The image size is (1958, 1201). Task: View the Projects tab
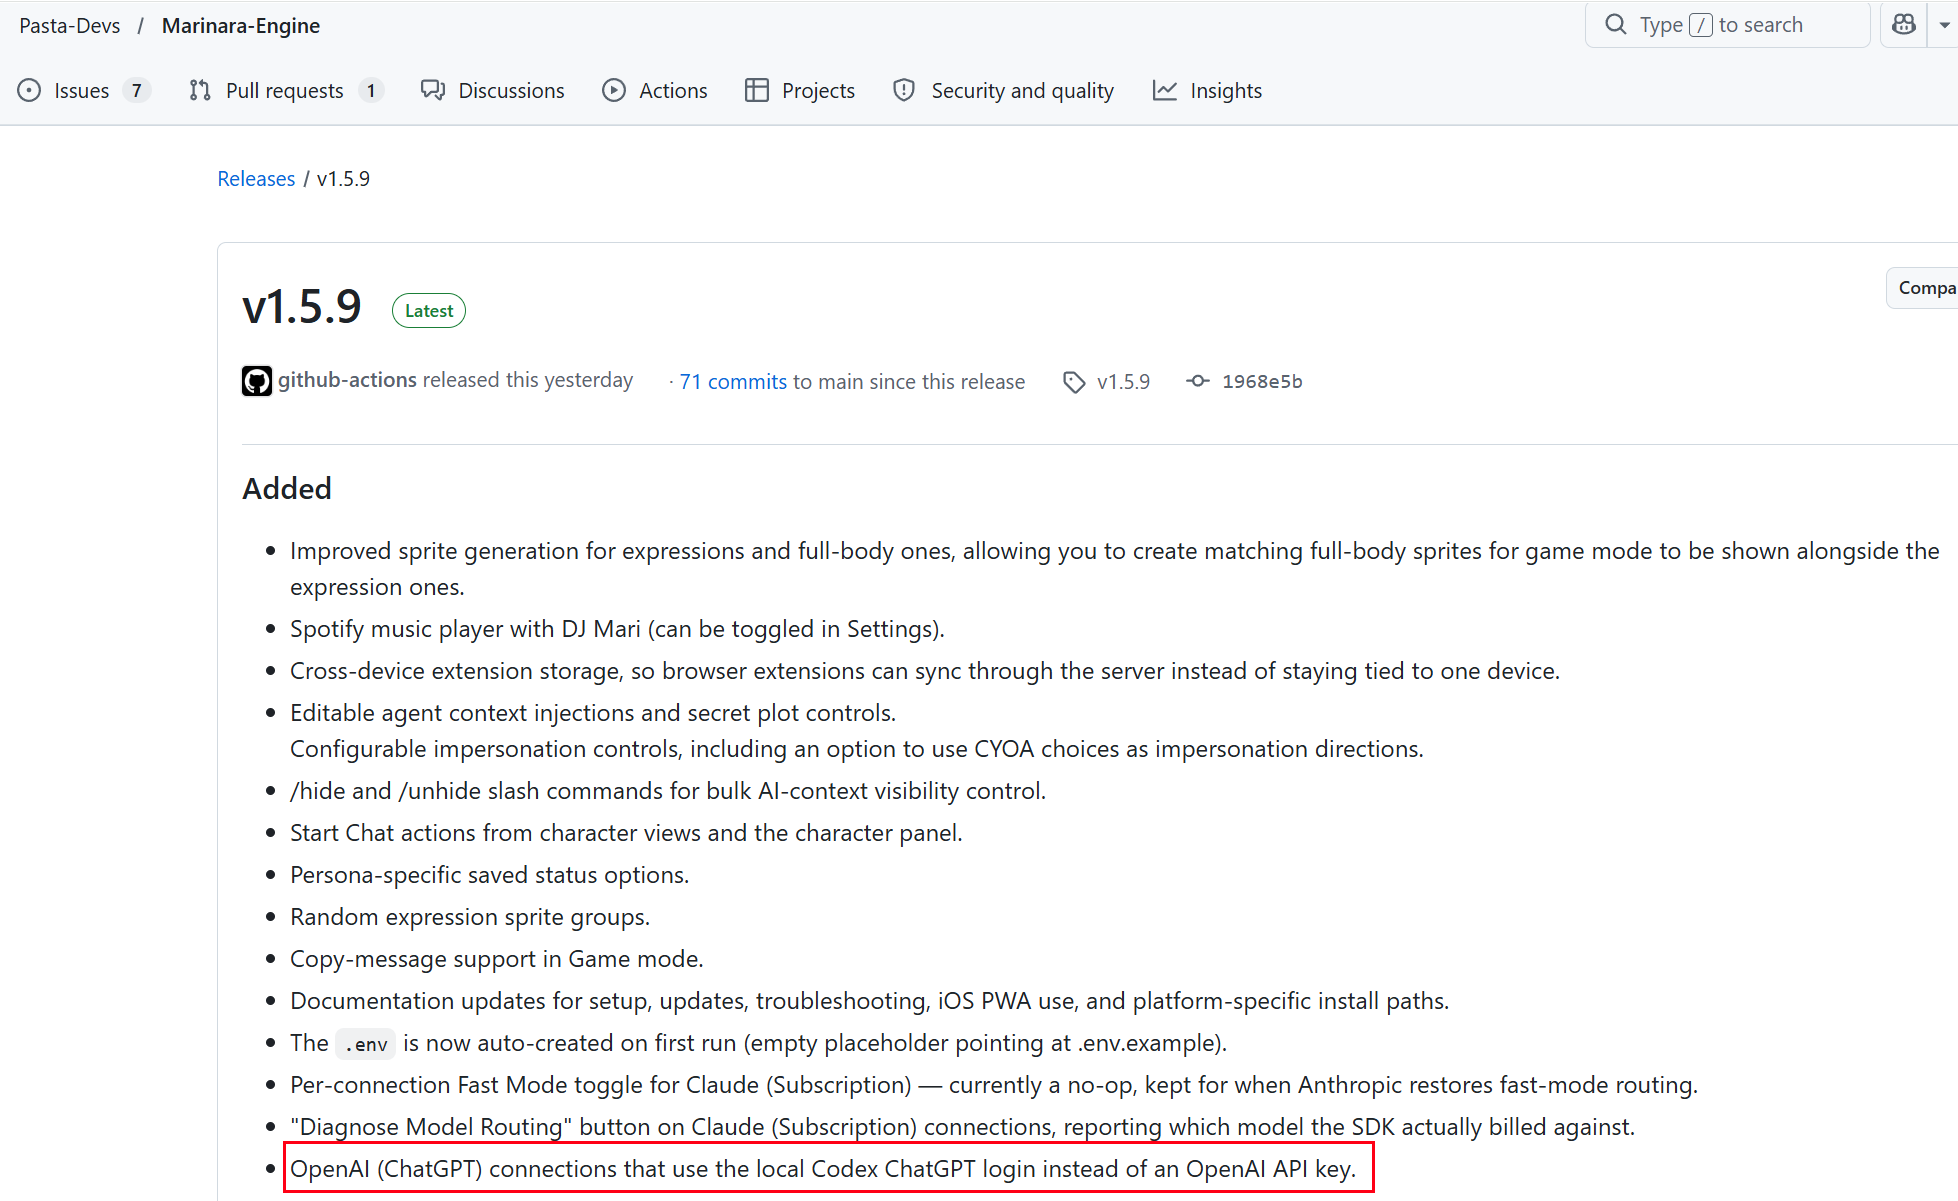click(799, 91)
